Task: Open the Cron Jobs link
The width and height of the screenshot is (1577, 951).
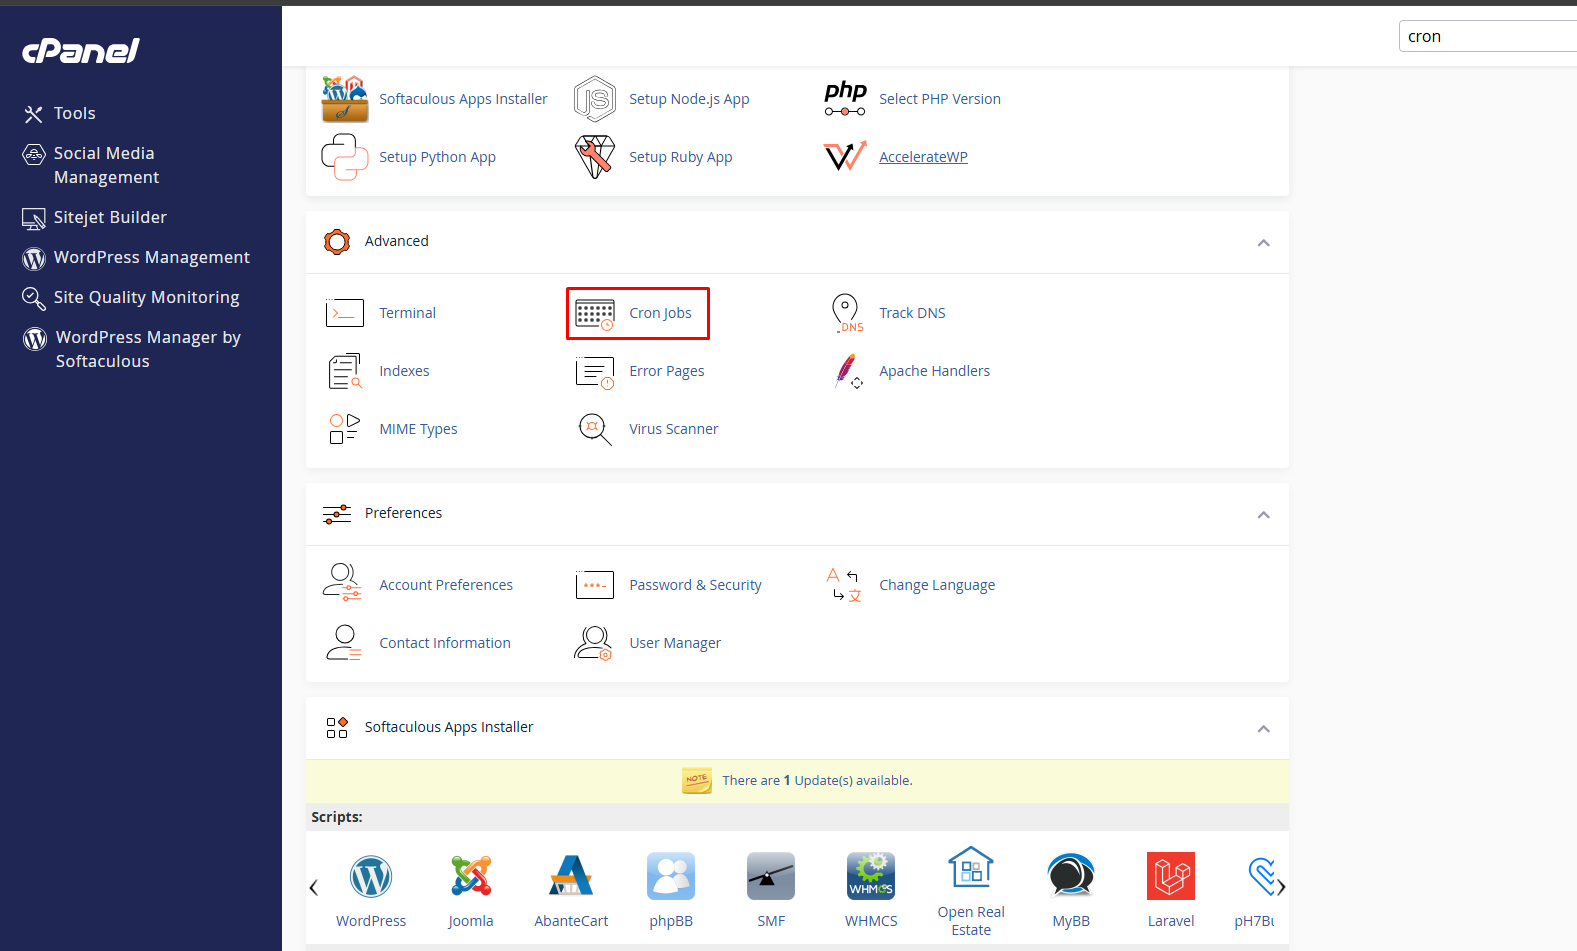Action: click(660, 313)
